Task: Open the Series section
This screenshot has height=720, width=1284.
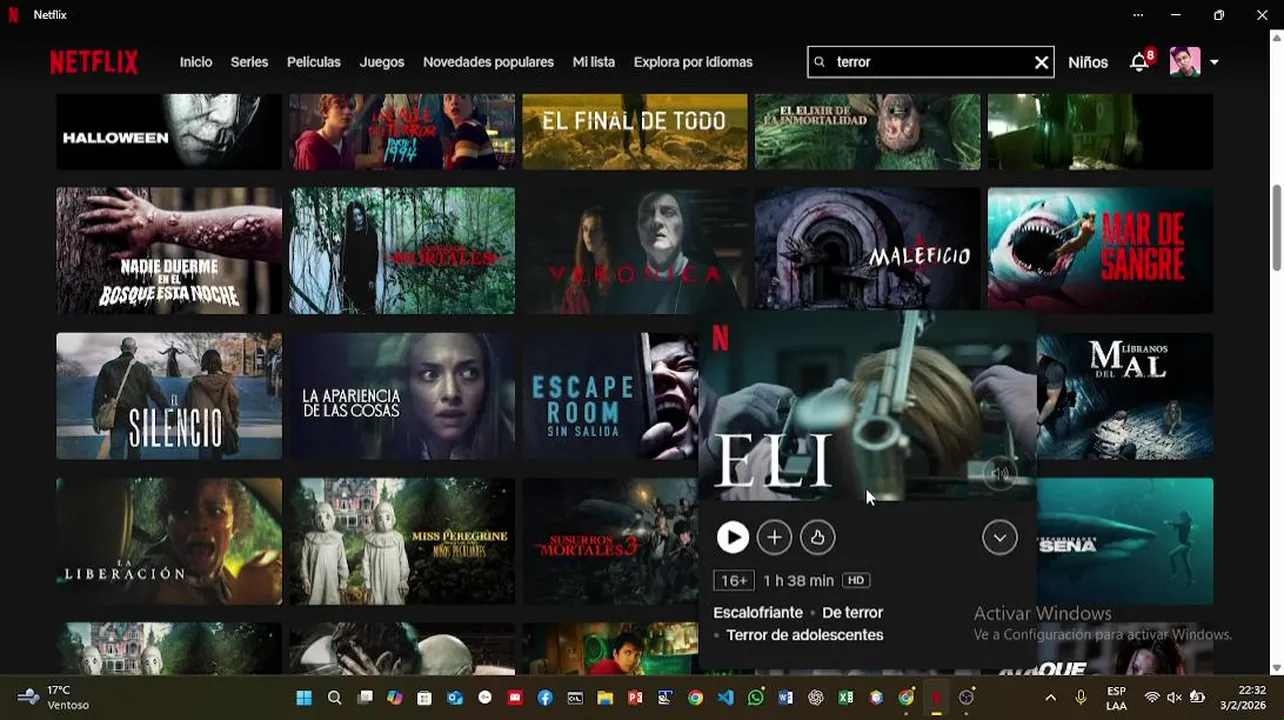Action: pos(249,62)
